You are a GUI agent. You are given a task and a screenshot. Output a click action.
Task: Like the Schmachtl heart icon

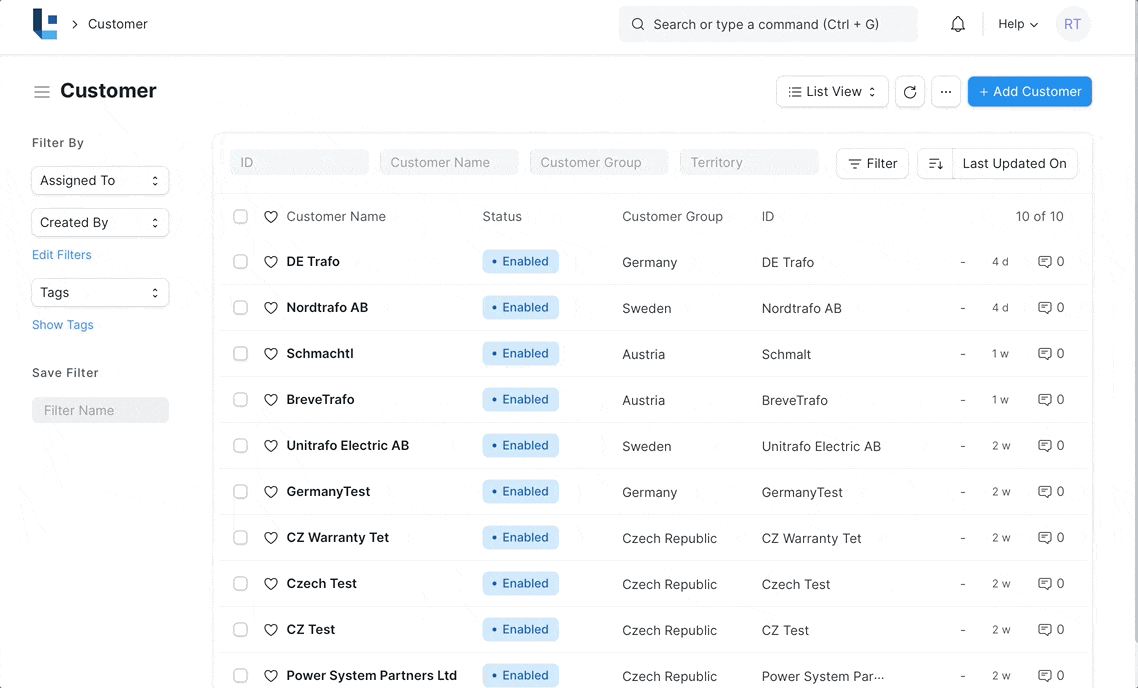pos(270,354)
